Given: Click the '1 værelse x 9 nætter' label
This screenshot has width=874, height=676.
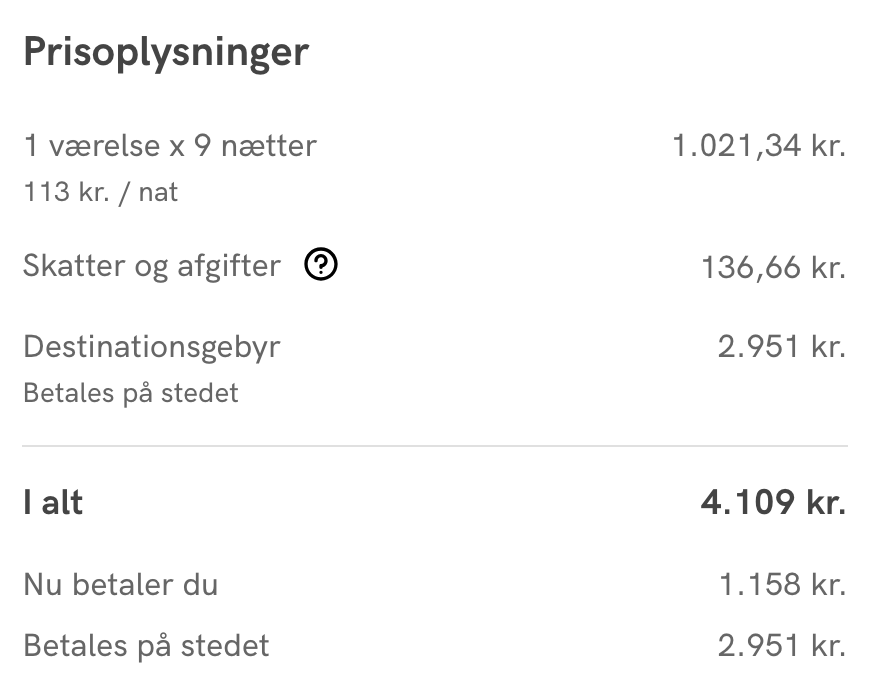Looking at the screenshot, I should (x=170, y=146).
